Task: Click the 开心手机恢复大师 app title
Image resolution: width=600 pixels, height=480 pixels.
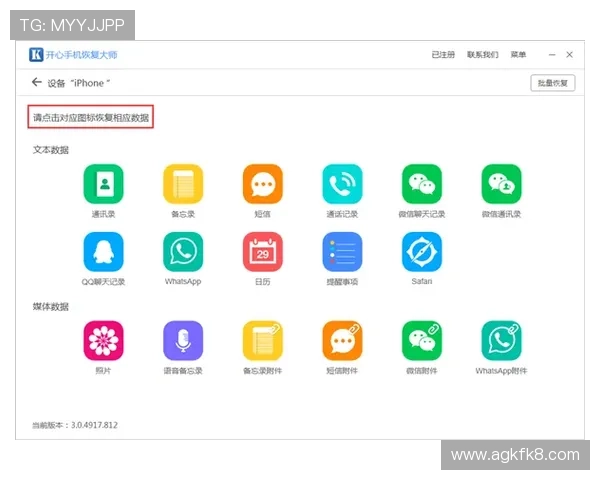Action: 82,55
